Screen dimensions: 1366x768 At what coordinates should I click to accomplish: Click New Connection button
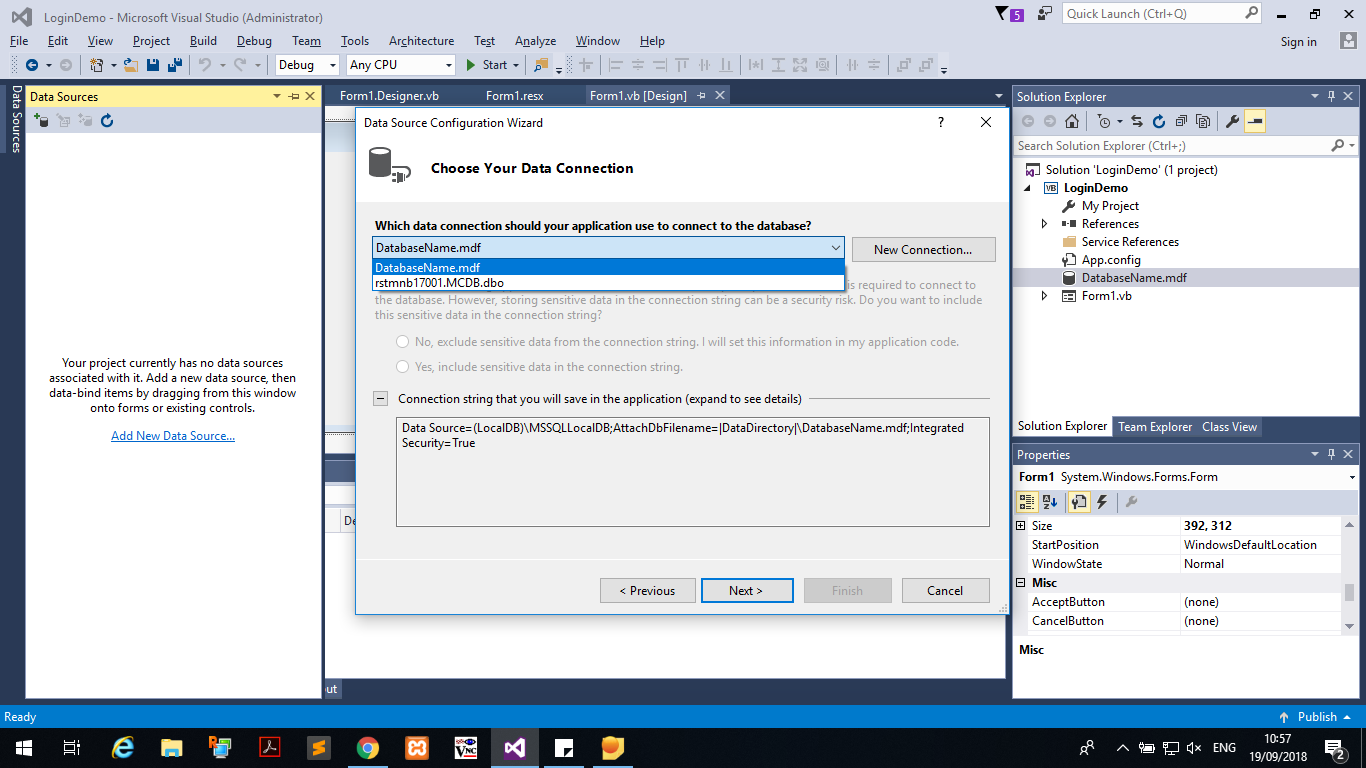pyautogui.click(x=923, y=249)
